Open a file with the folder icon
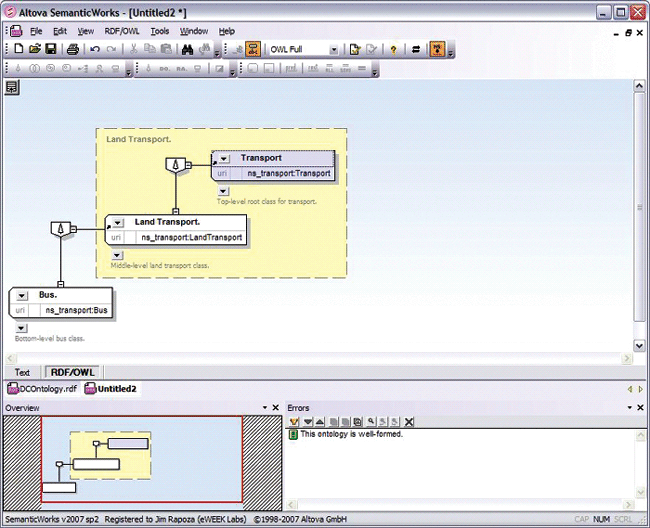 (x=35, y=49)
